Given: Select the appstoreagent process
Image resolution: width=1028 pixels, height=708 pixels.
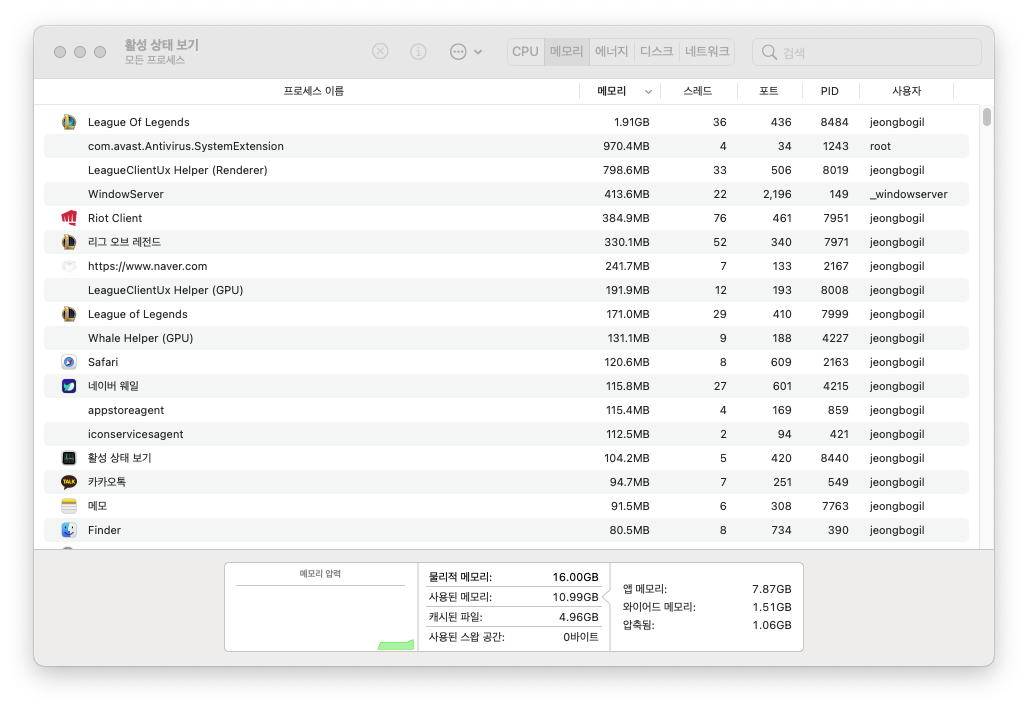Looking at the screenshot, I should pyautogui.click(x=506, y=410).
